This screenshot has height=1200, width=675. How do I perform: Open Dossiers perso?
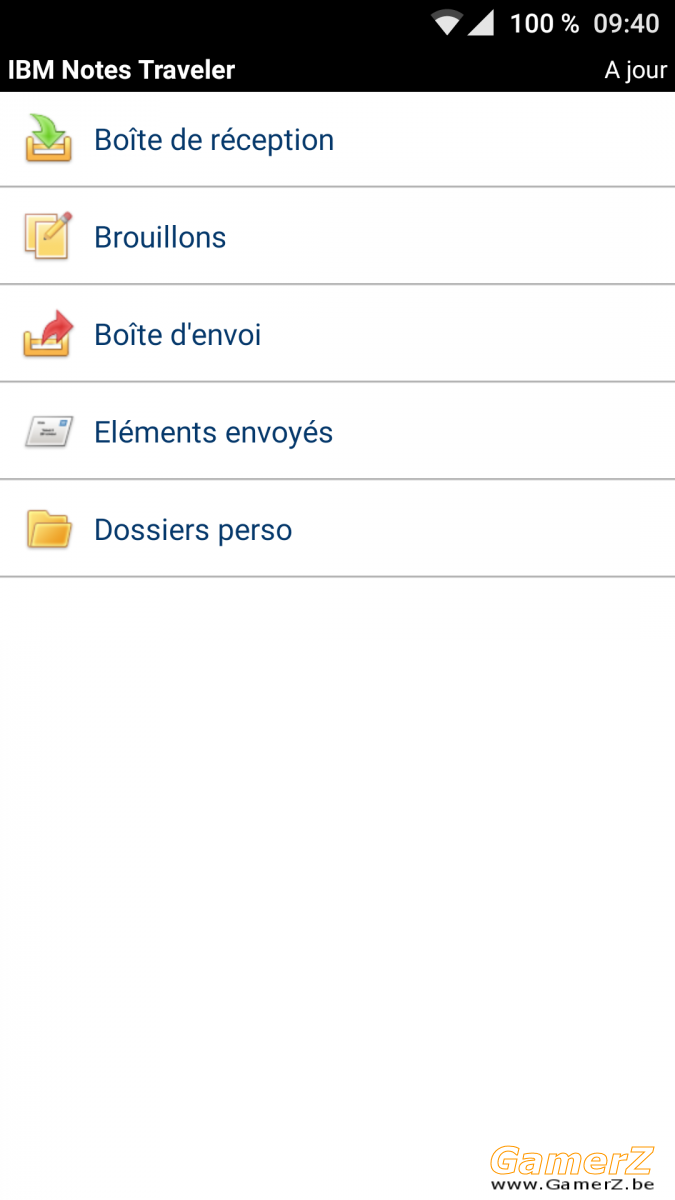(337, 529)
